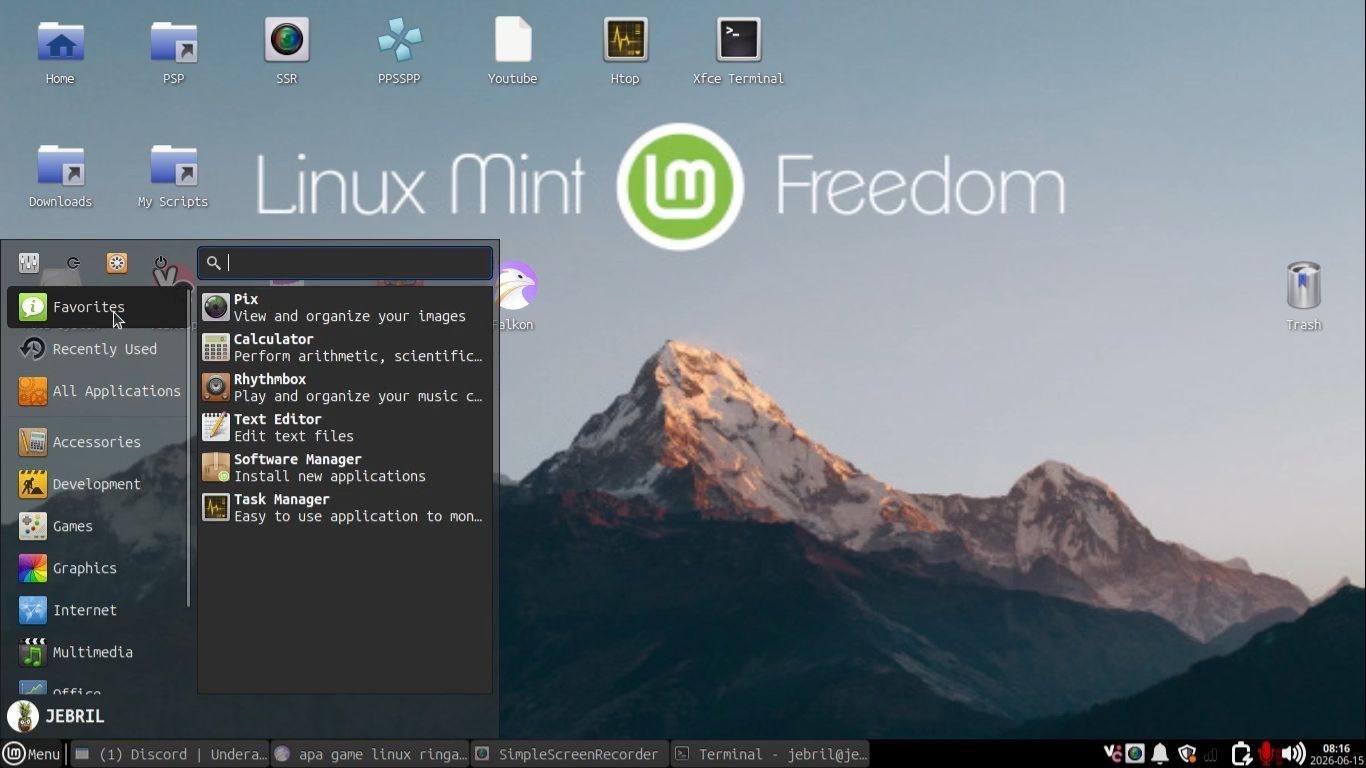Click the Menu button on the panel

[32, 754]
